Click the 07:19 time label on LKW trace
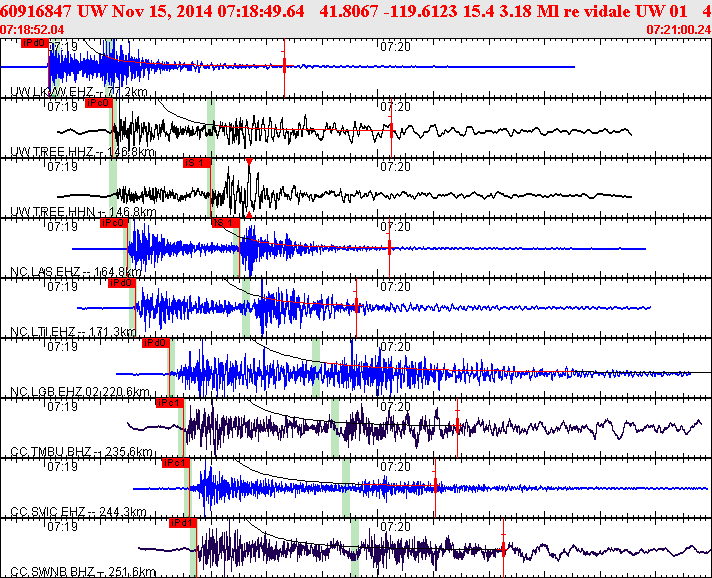 63,46
